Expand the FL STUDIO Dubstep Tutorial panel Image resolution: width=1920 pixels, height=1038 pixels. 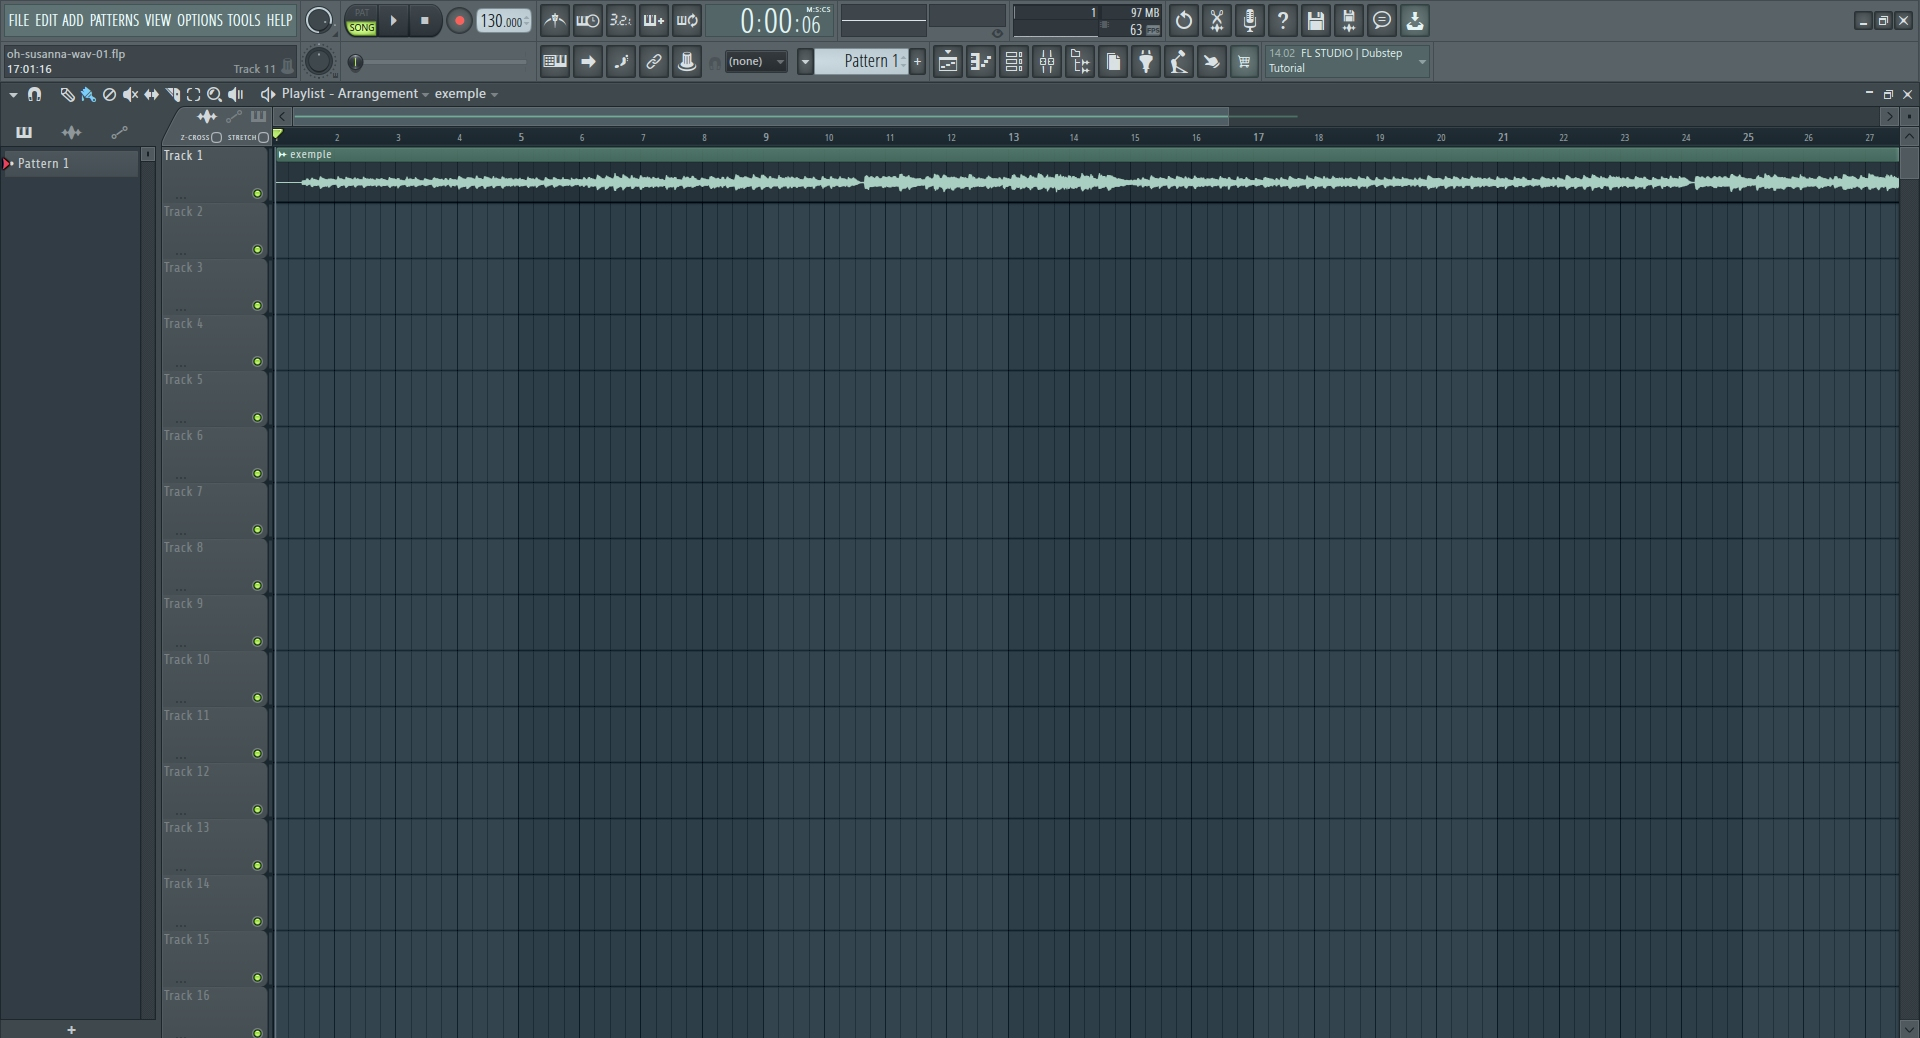click(x=1422, y=62)
